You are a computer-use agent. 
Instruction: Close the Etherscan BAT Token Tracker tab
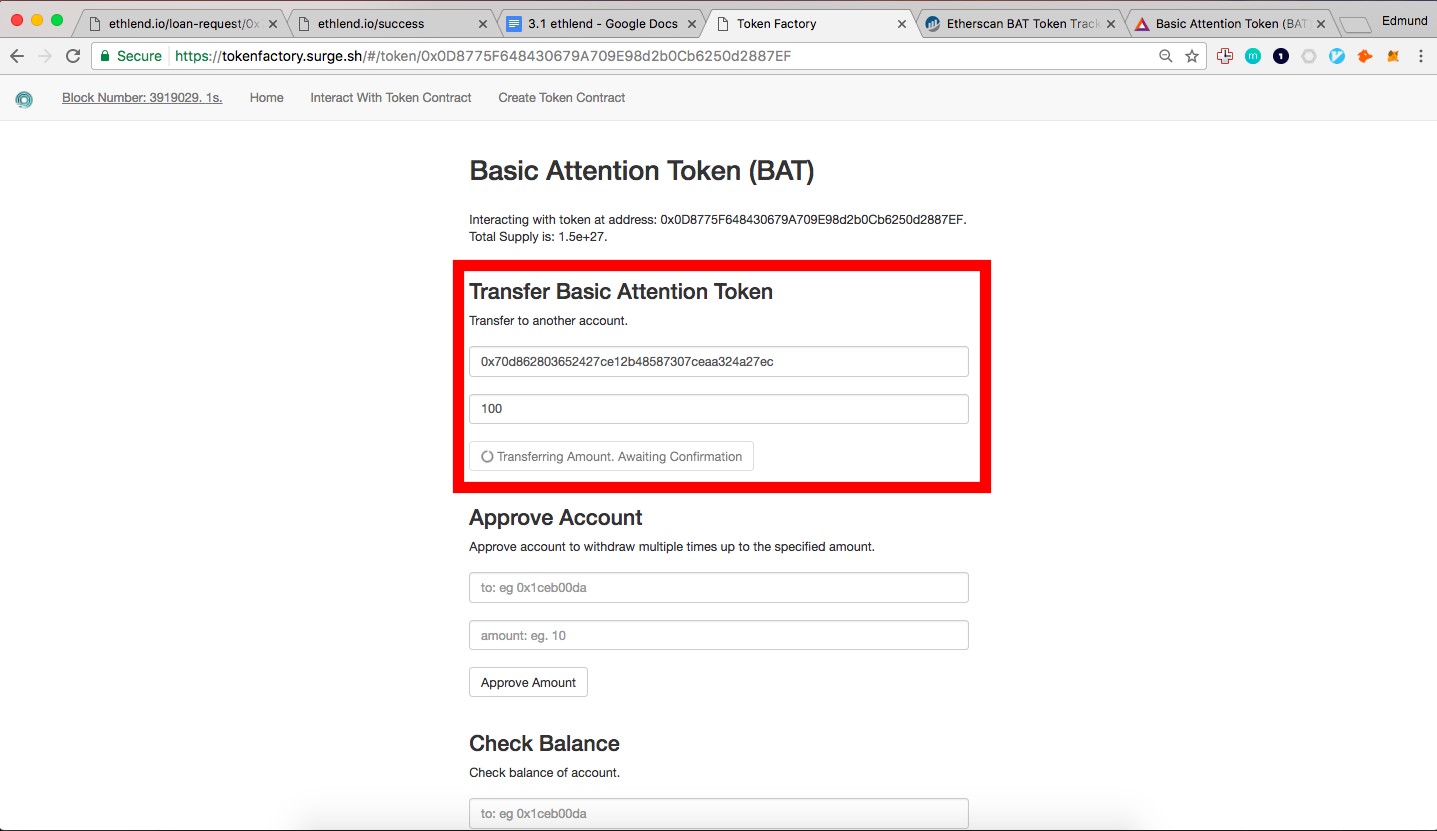tap(1111, 24)
